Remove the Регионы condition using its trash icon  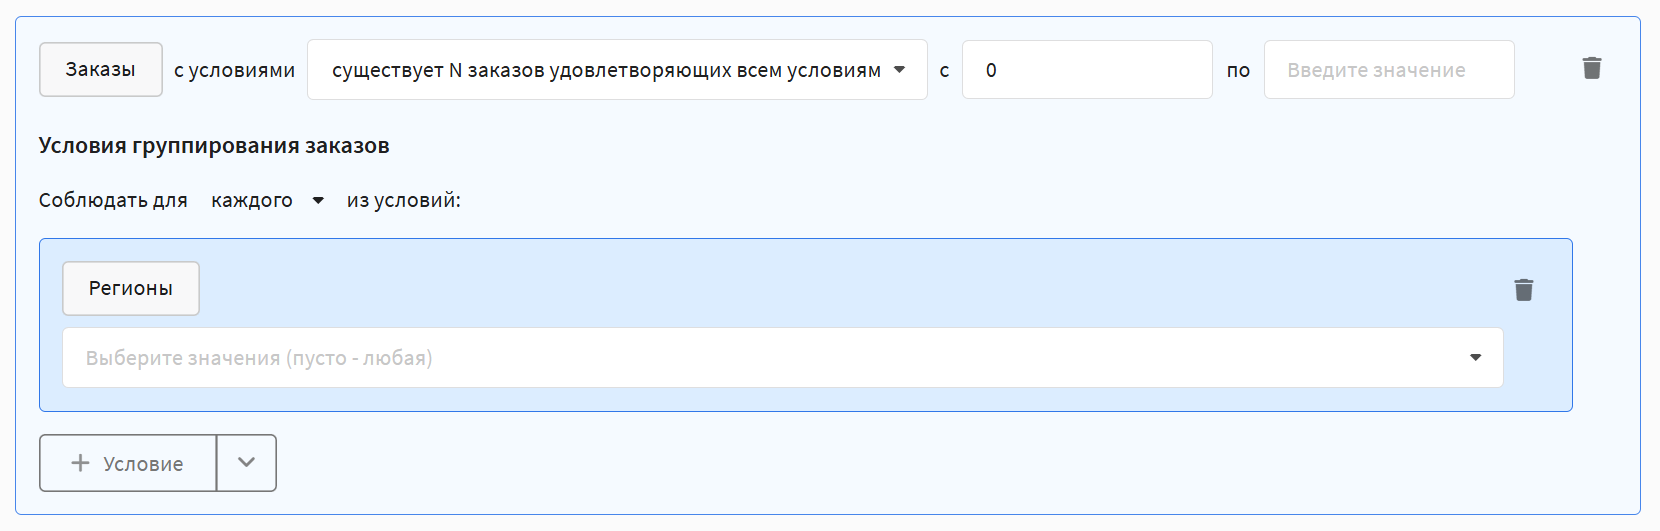click(1523, 290)
